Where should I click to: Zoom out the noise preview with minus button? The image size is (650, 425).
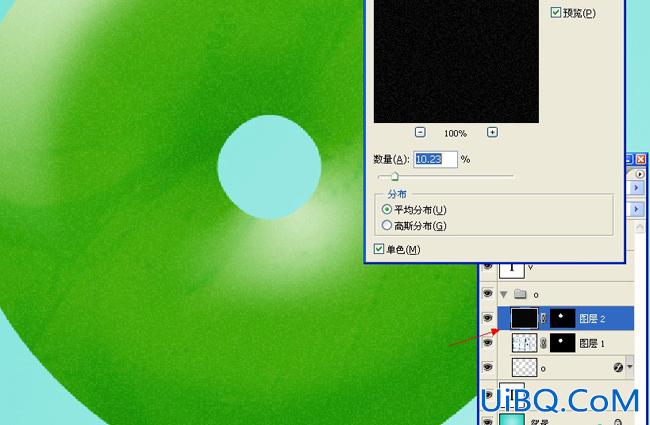click(x=420, y=132)
